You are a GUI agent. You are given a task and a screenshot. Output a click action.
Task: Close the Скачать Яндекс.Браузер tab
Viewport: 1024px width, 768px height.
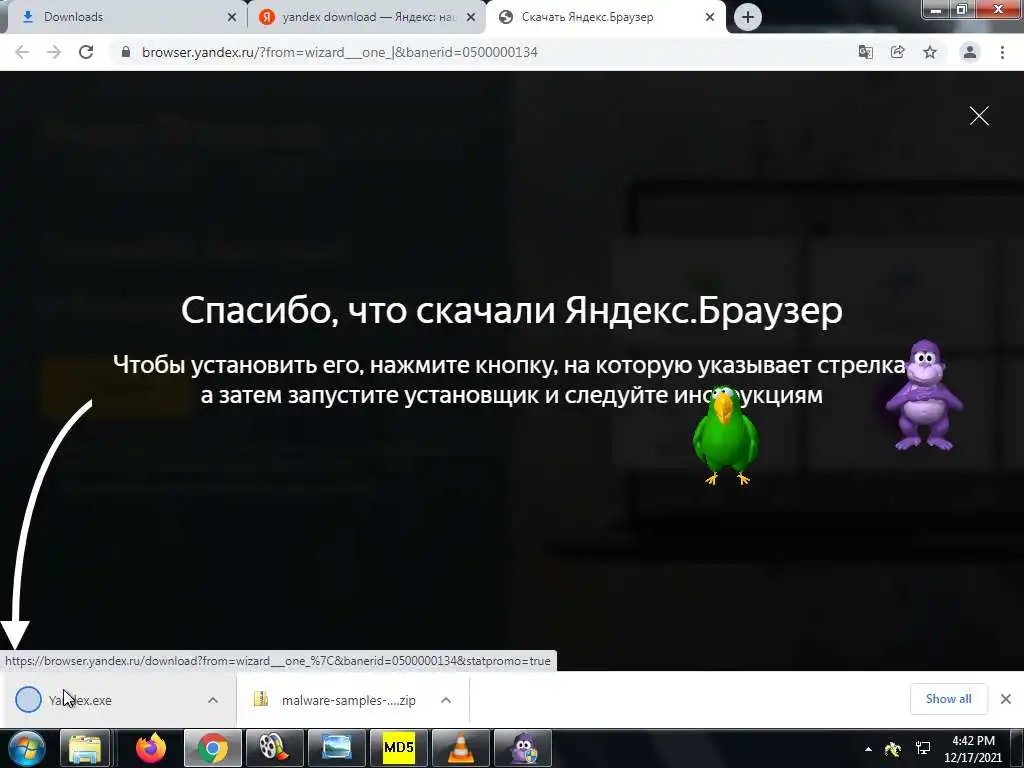710,18
